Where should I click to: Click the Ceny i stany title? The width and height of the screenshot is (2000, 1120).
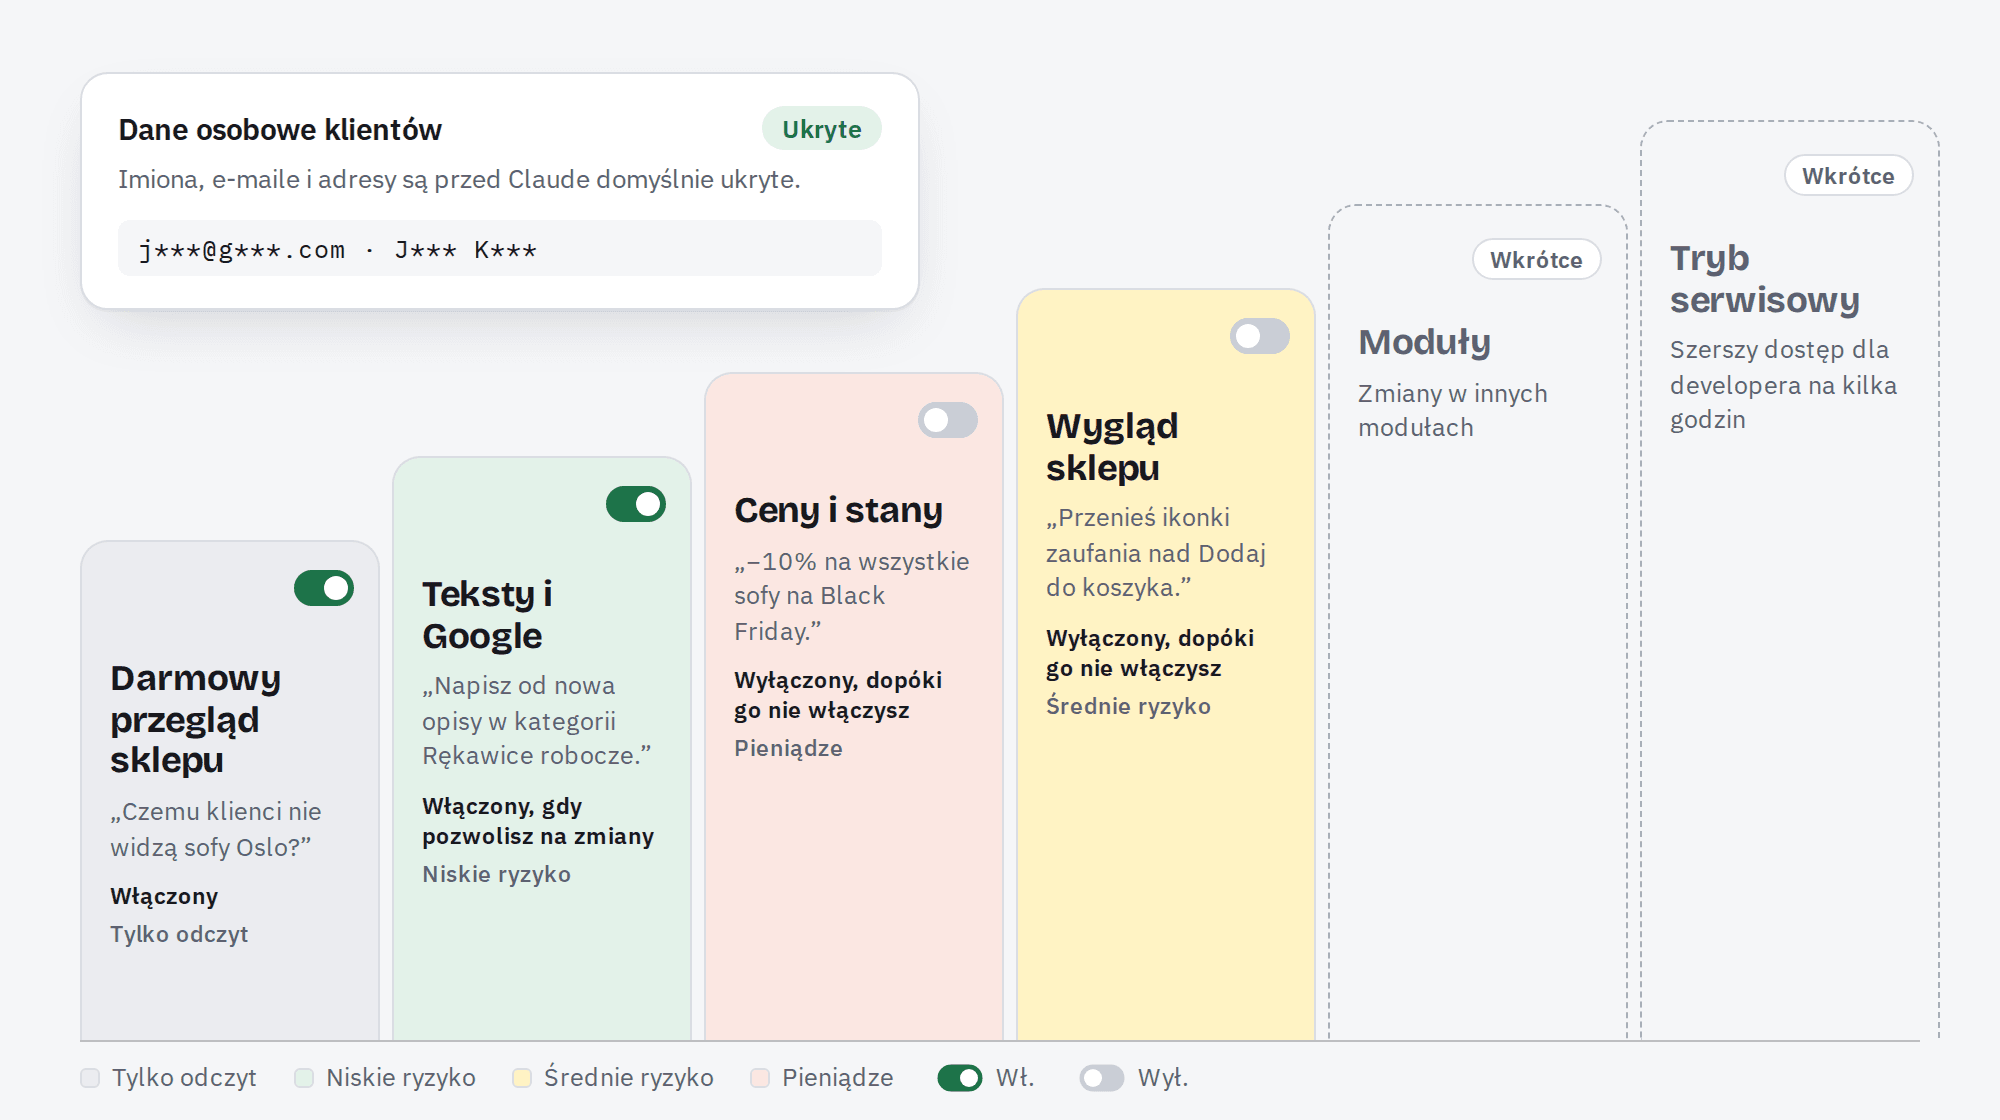[838, 510]
